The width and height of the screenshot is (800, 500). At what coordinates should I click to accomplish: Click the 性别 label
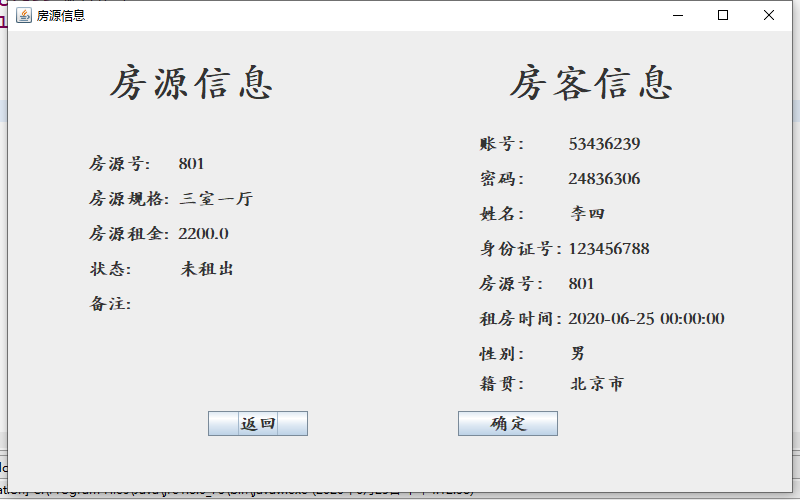pos(502,353)
